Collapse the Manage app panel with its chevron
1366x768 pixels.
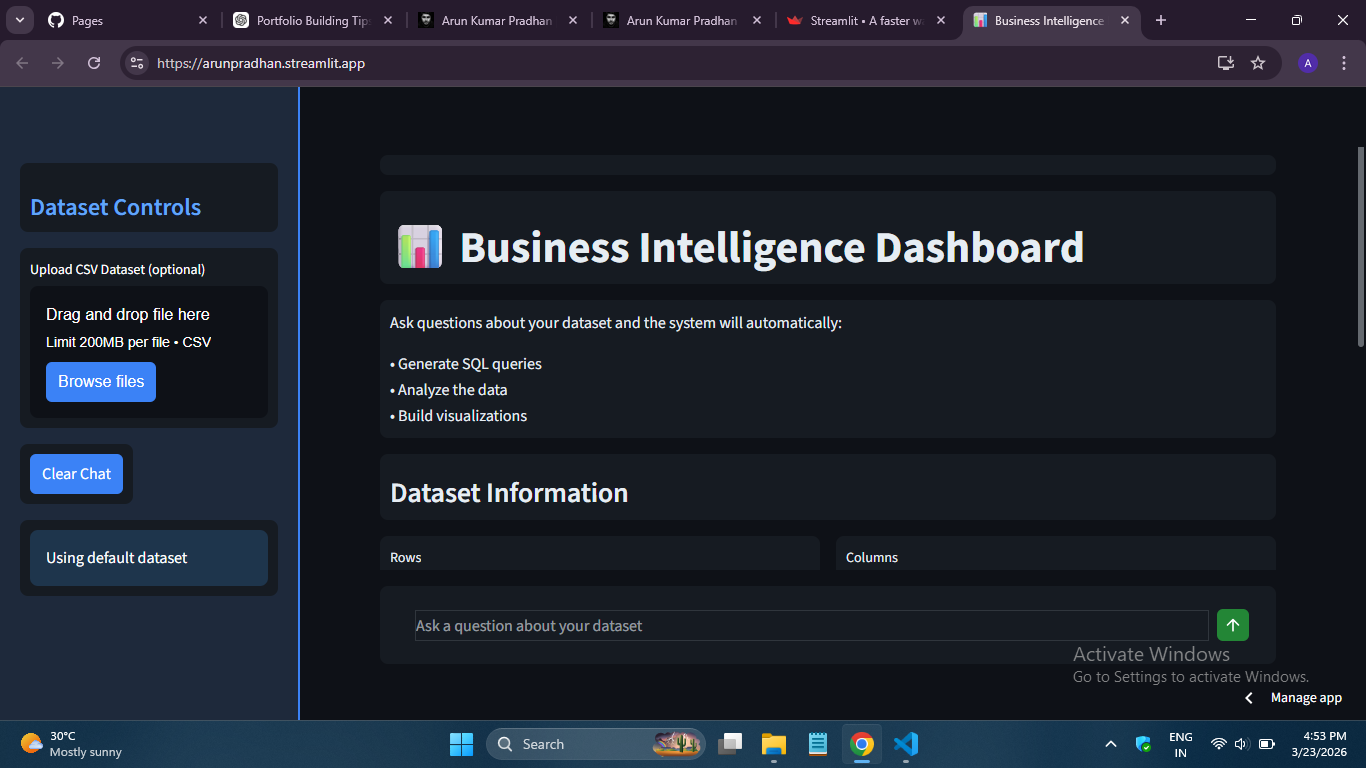pos(1248,697)
